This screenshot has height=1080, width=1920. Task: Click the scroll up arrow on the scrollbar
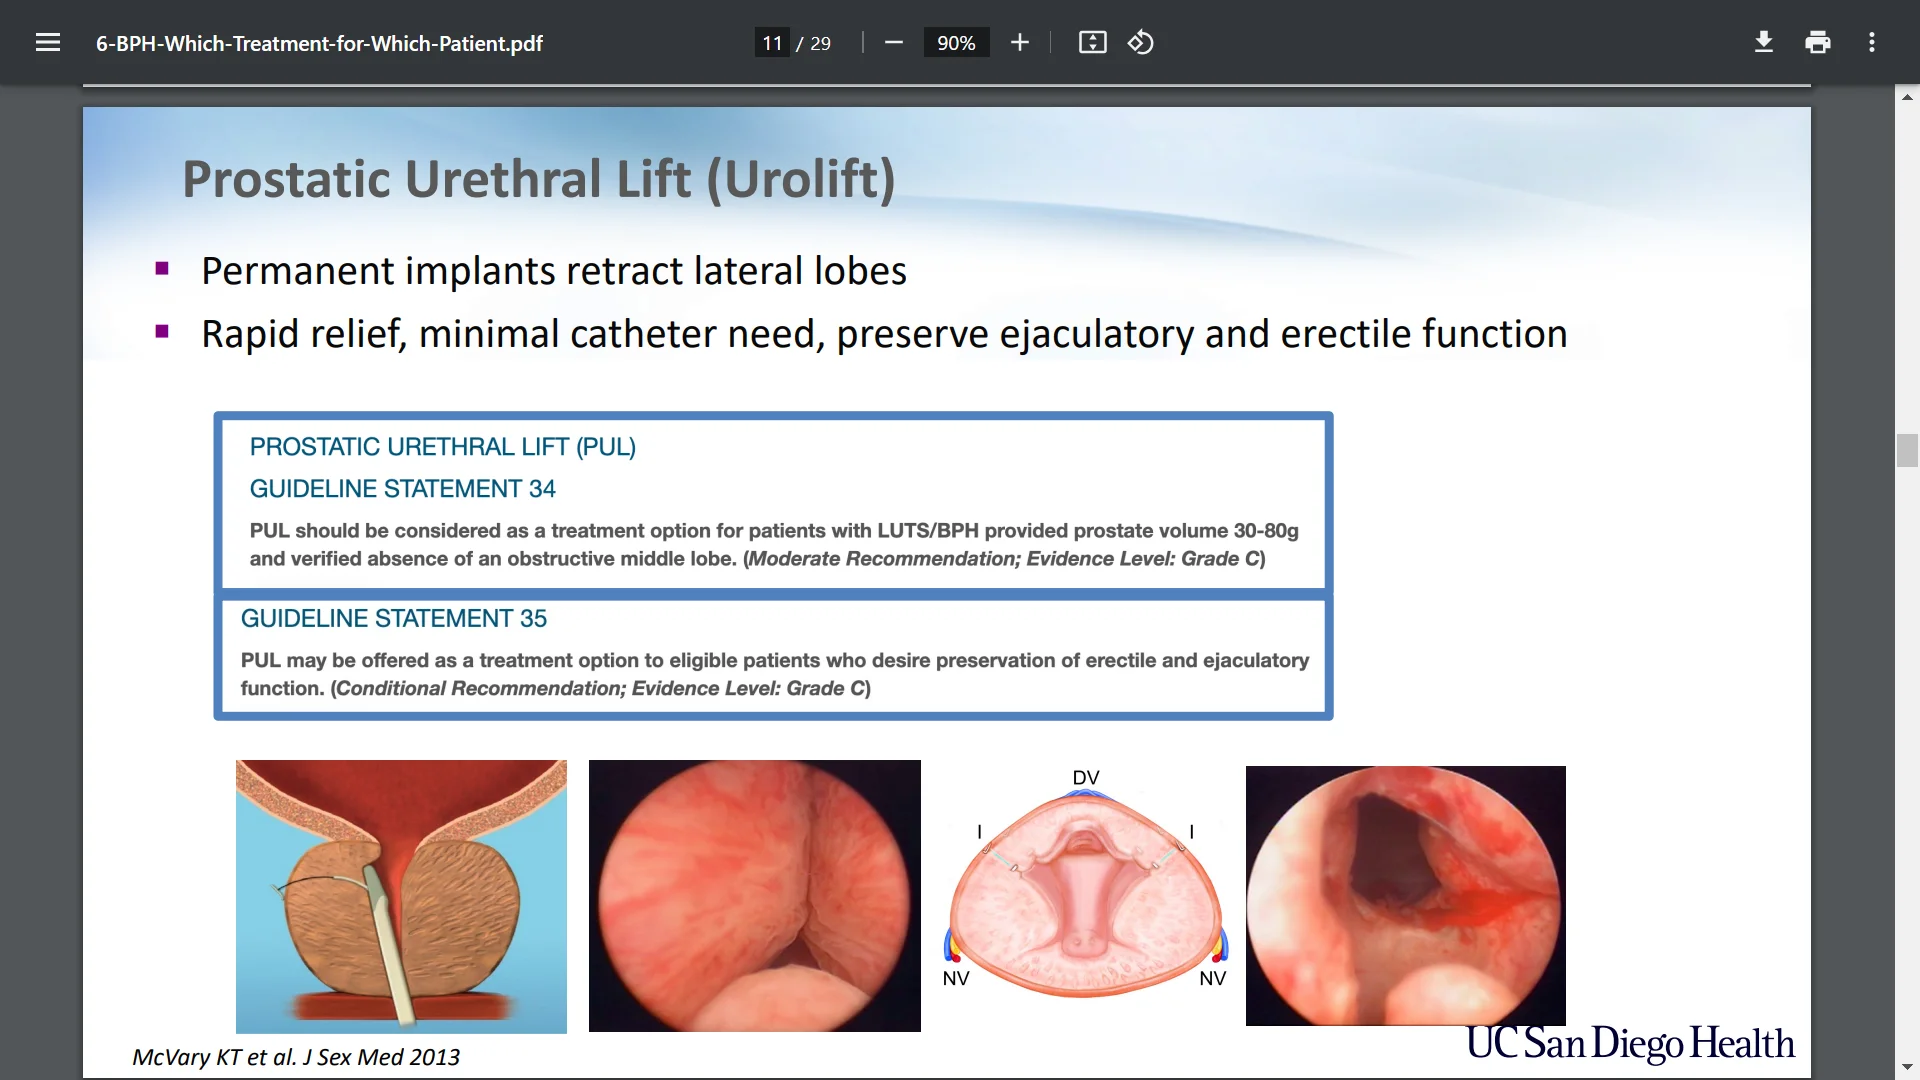(x=1907, y=97)
